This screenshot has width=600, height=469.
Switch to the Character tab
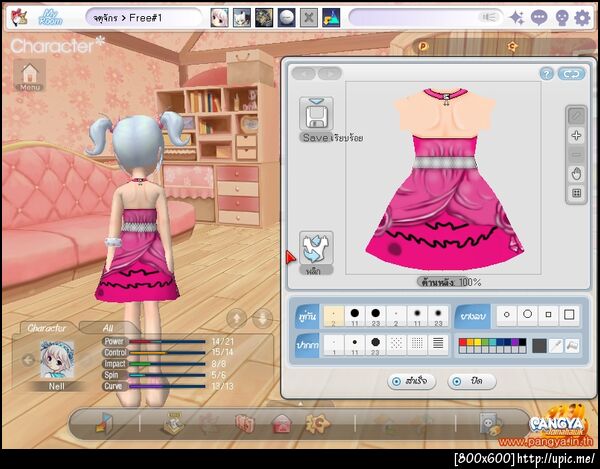click(46, 328)
